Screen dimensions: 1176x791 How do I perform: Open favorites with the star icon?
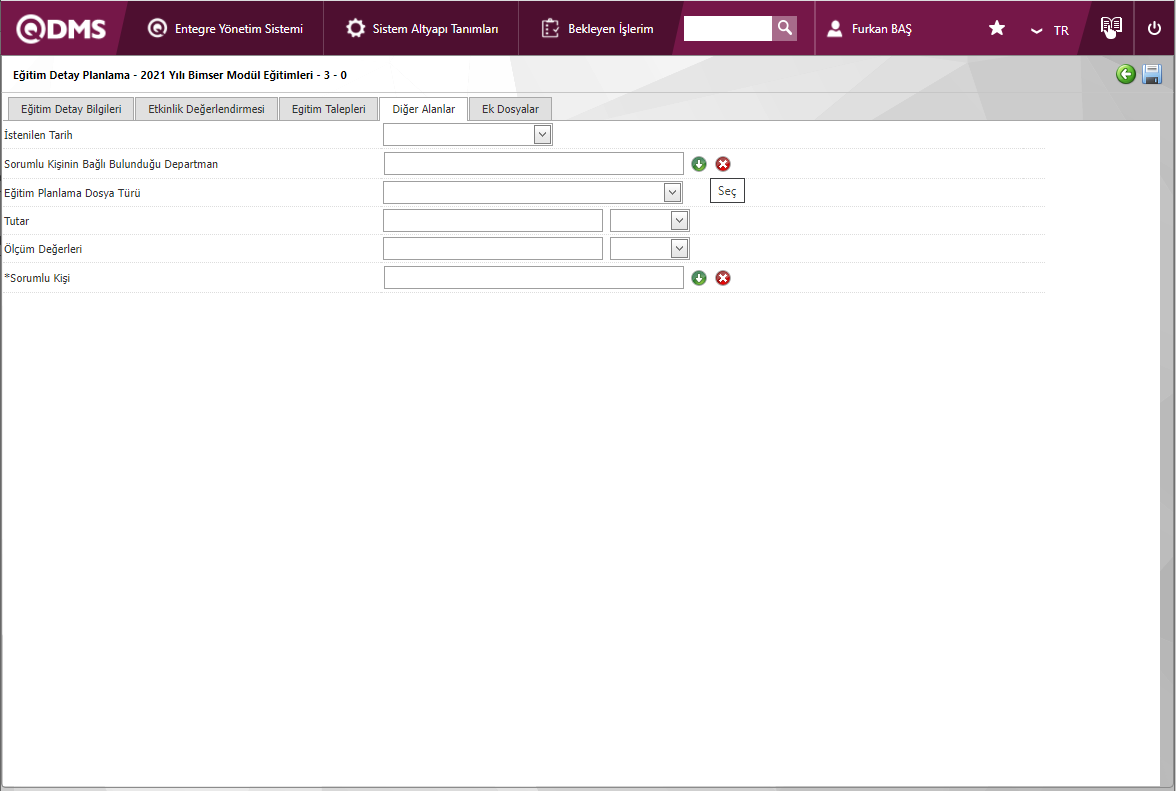click(x=997, y=29)
